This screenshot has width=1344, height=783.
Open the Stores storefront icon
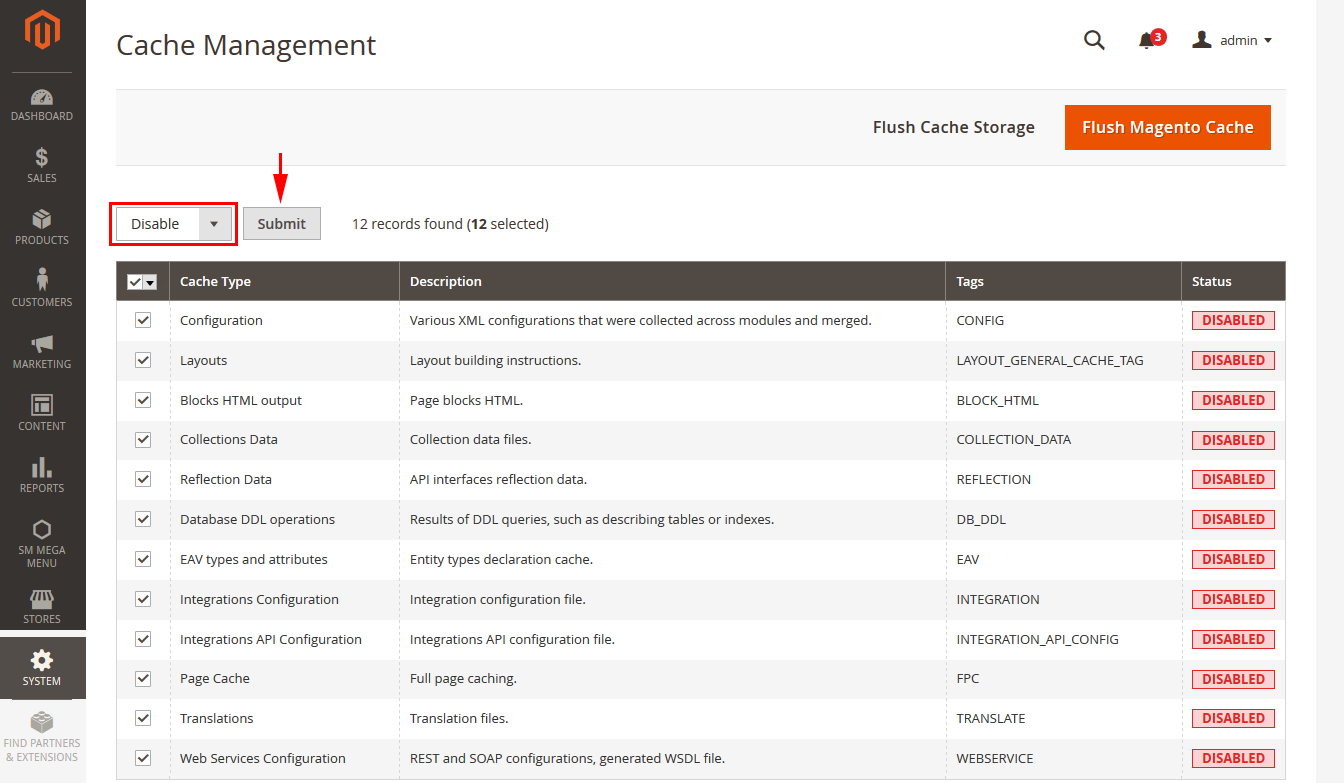click(42, 599)
